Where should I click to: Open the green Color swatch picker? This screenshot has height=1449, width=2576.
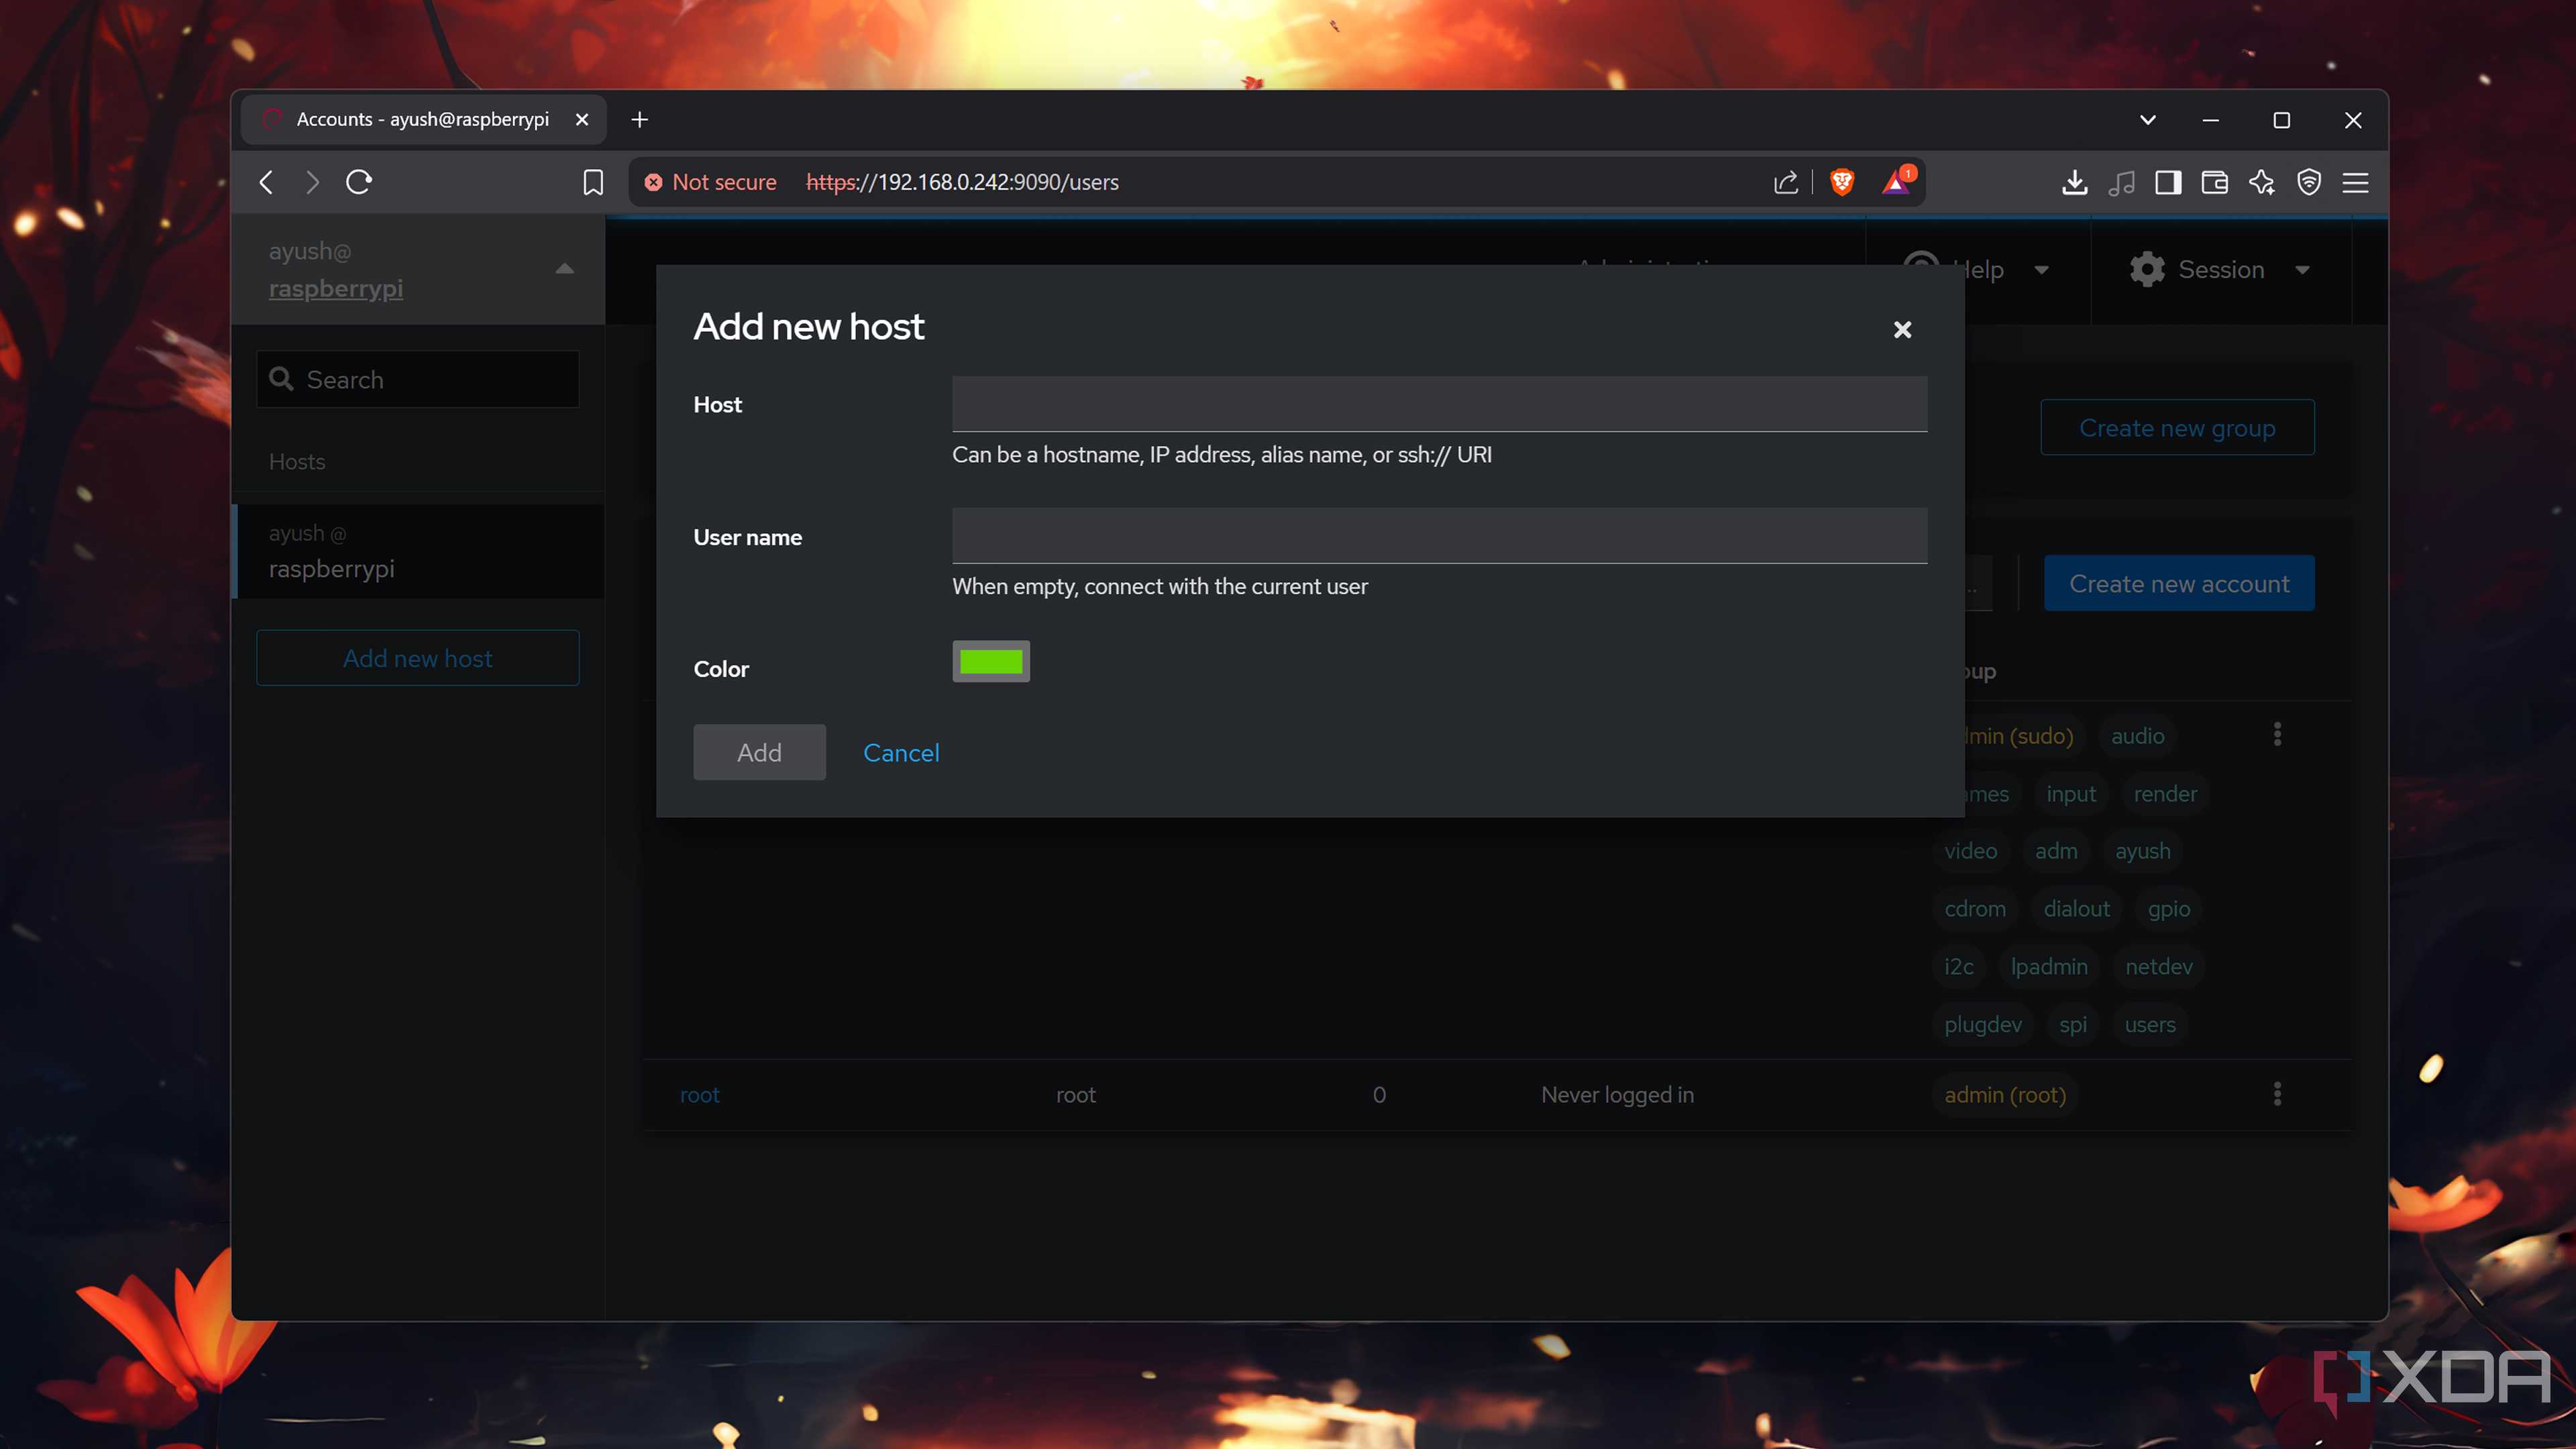coord(990,661)
